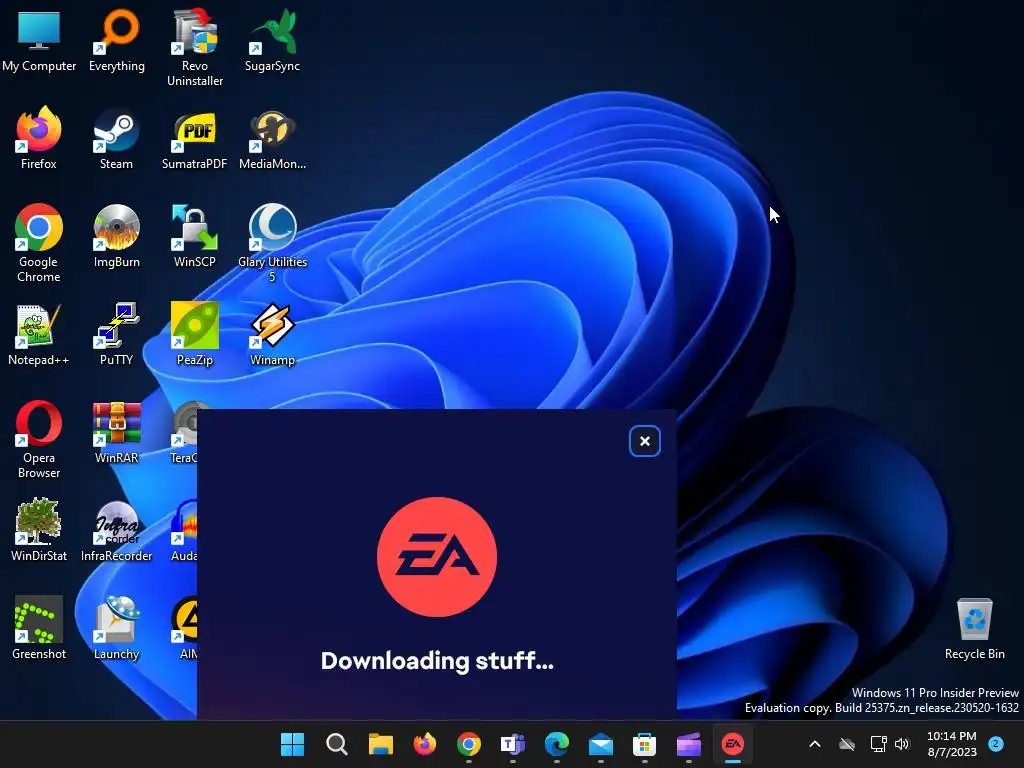Select the Opera Browser shortcut
Image resolution: width=1024 pixels, height=768 pixels.
pyautogui.click(x=39, y=440)
